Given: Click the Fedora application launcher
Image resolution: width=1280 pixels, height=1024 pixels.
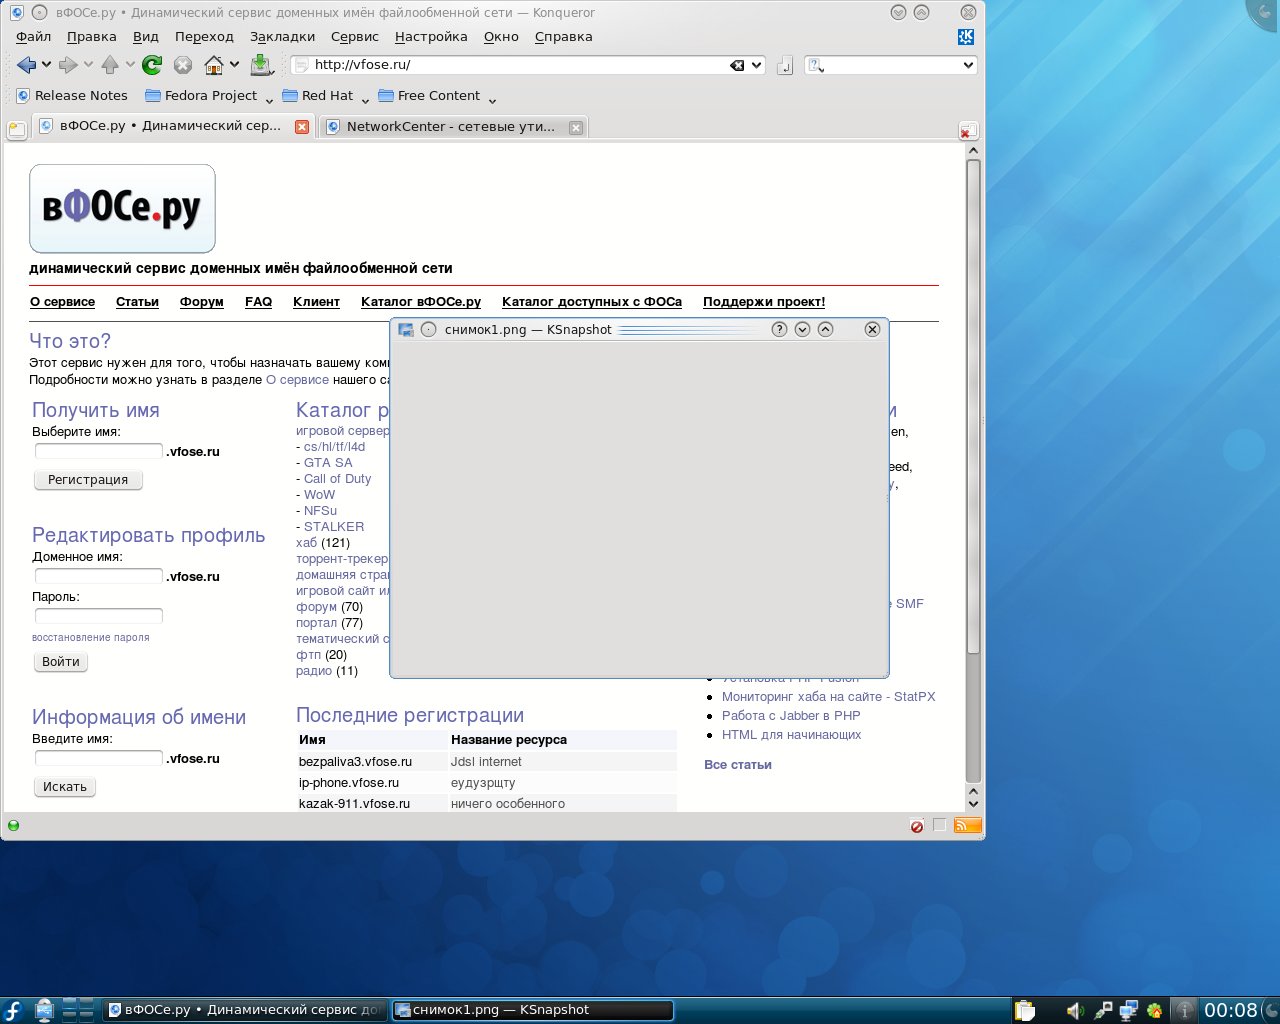Looking at the screenshot, I should click(x=14, y=1010).
